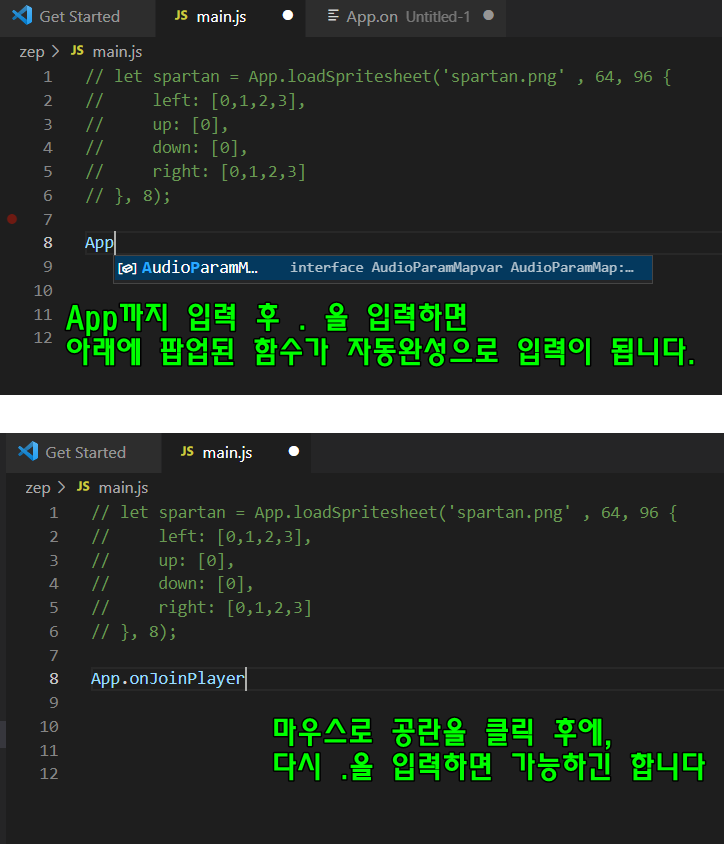The width and height of the screenshot is (724, 846).
Task: Expand bottom breadcrumb chevron after zep
Action: tap(62, 488)
